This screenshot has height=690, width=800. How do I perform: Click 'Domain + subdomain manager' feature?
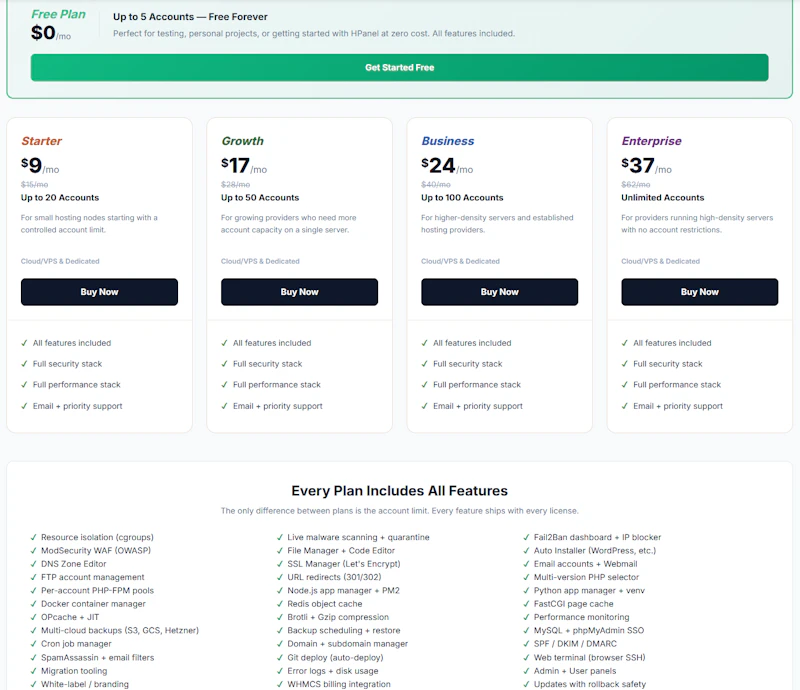(x=347, y=644)
